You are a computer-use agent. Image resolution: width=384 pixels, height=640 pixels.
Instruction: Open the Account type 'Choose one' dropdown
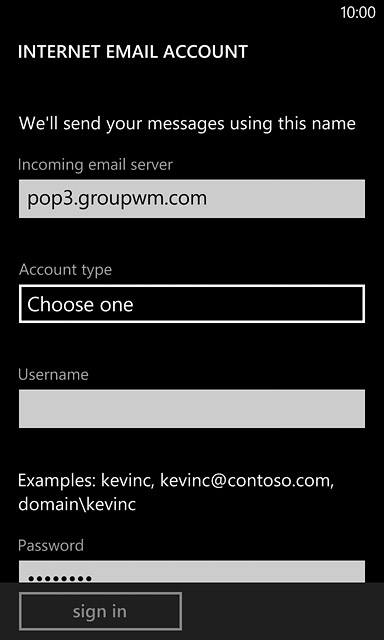(x=192, y=304)
